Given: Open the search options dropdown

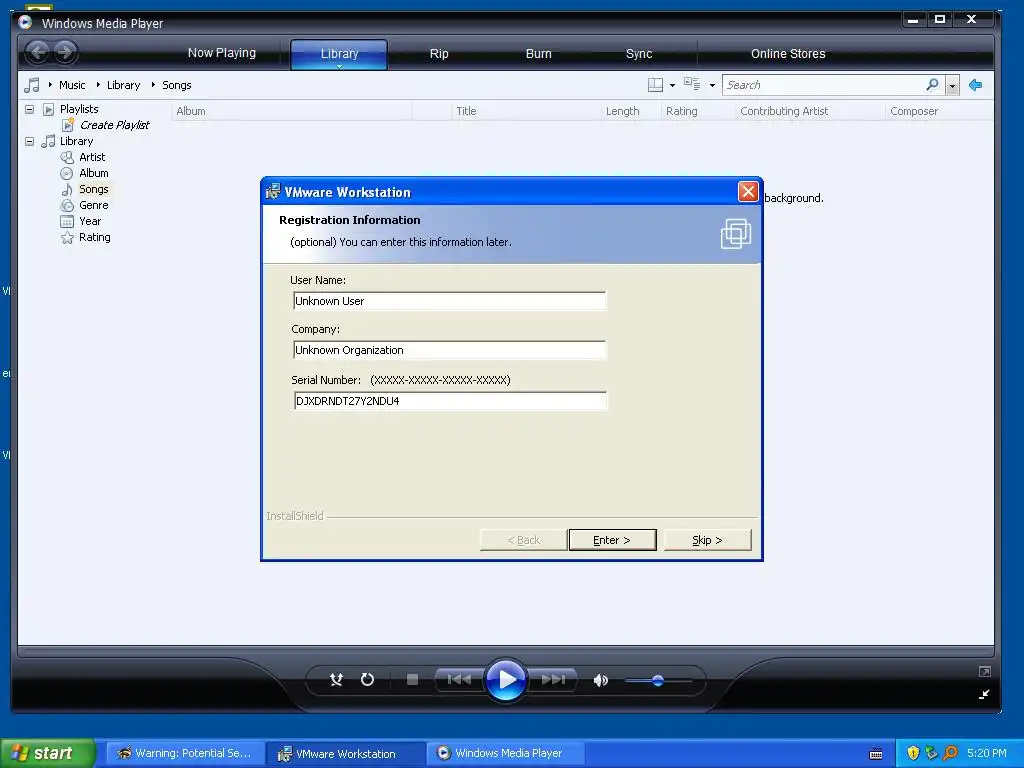Looking at the screenshot, I should (x=953, y=86).
